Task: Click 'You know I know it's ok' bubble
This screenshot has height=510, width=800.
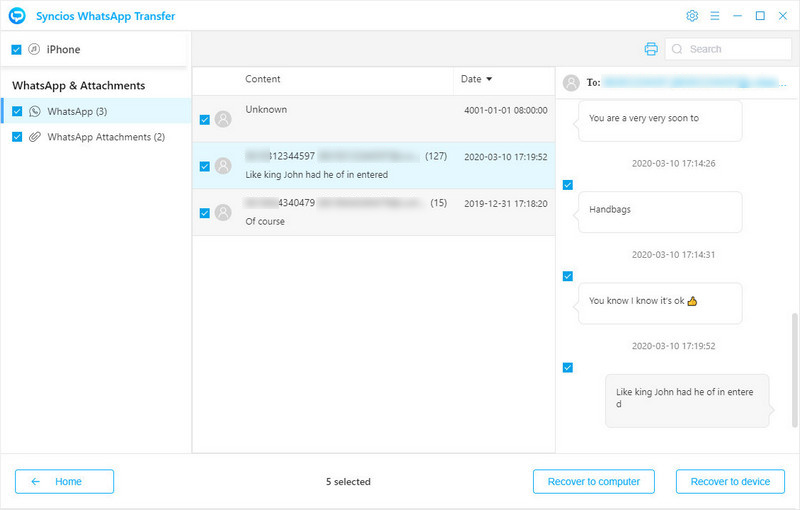Action: coord(660,303)
